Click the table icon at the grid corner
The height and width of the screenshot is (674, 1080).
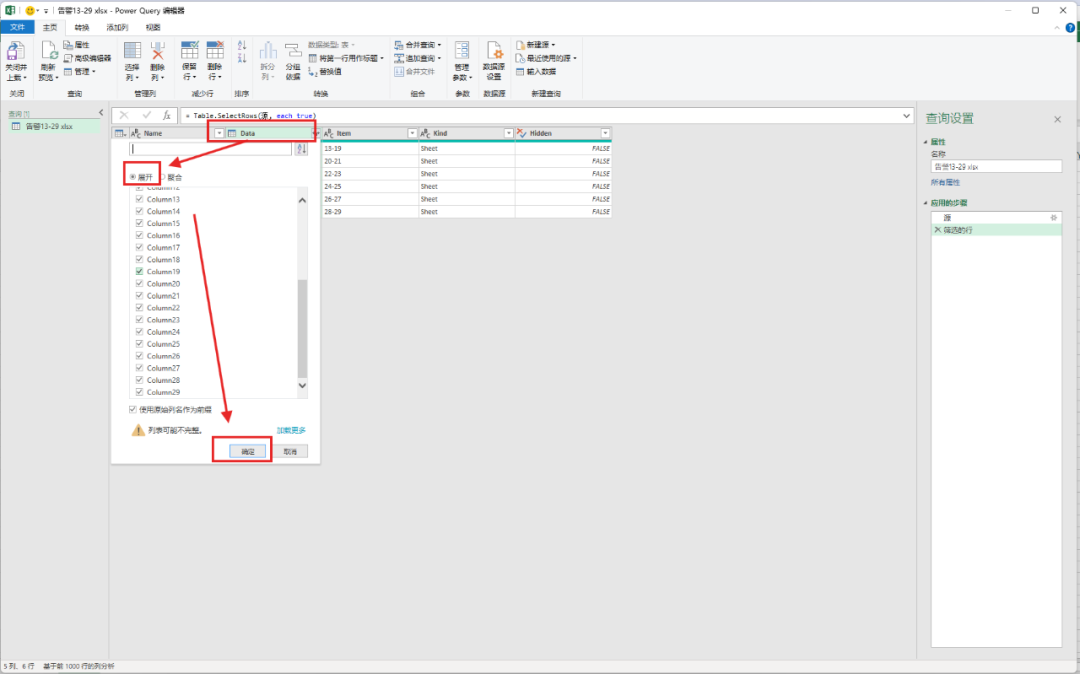(119, 134)
